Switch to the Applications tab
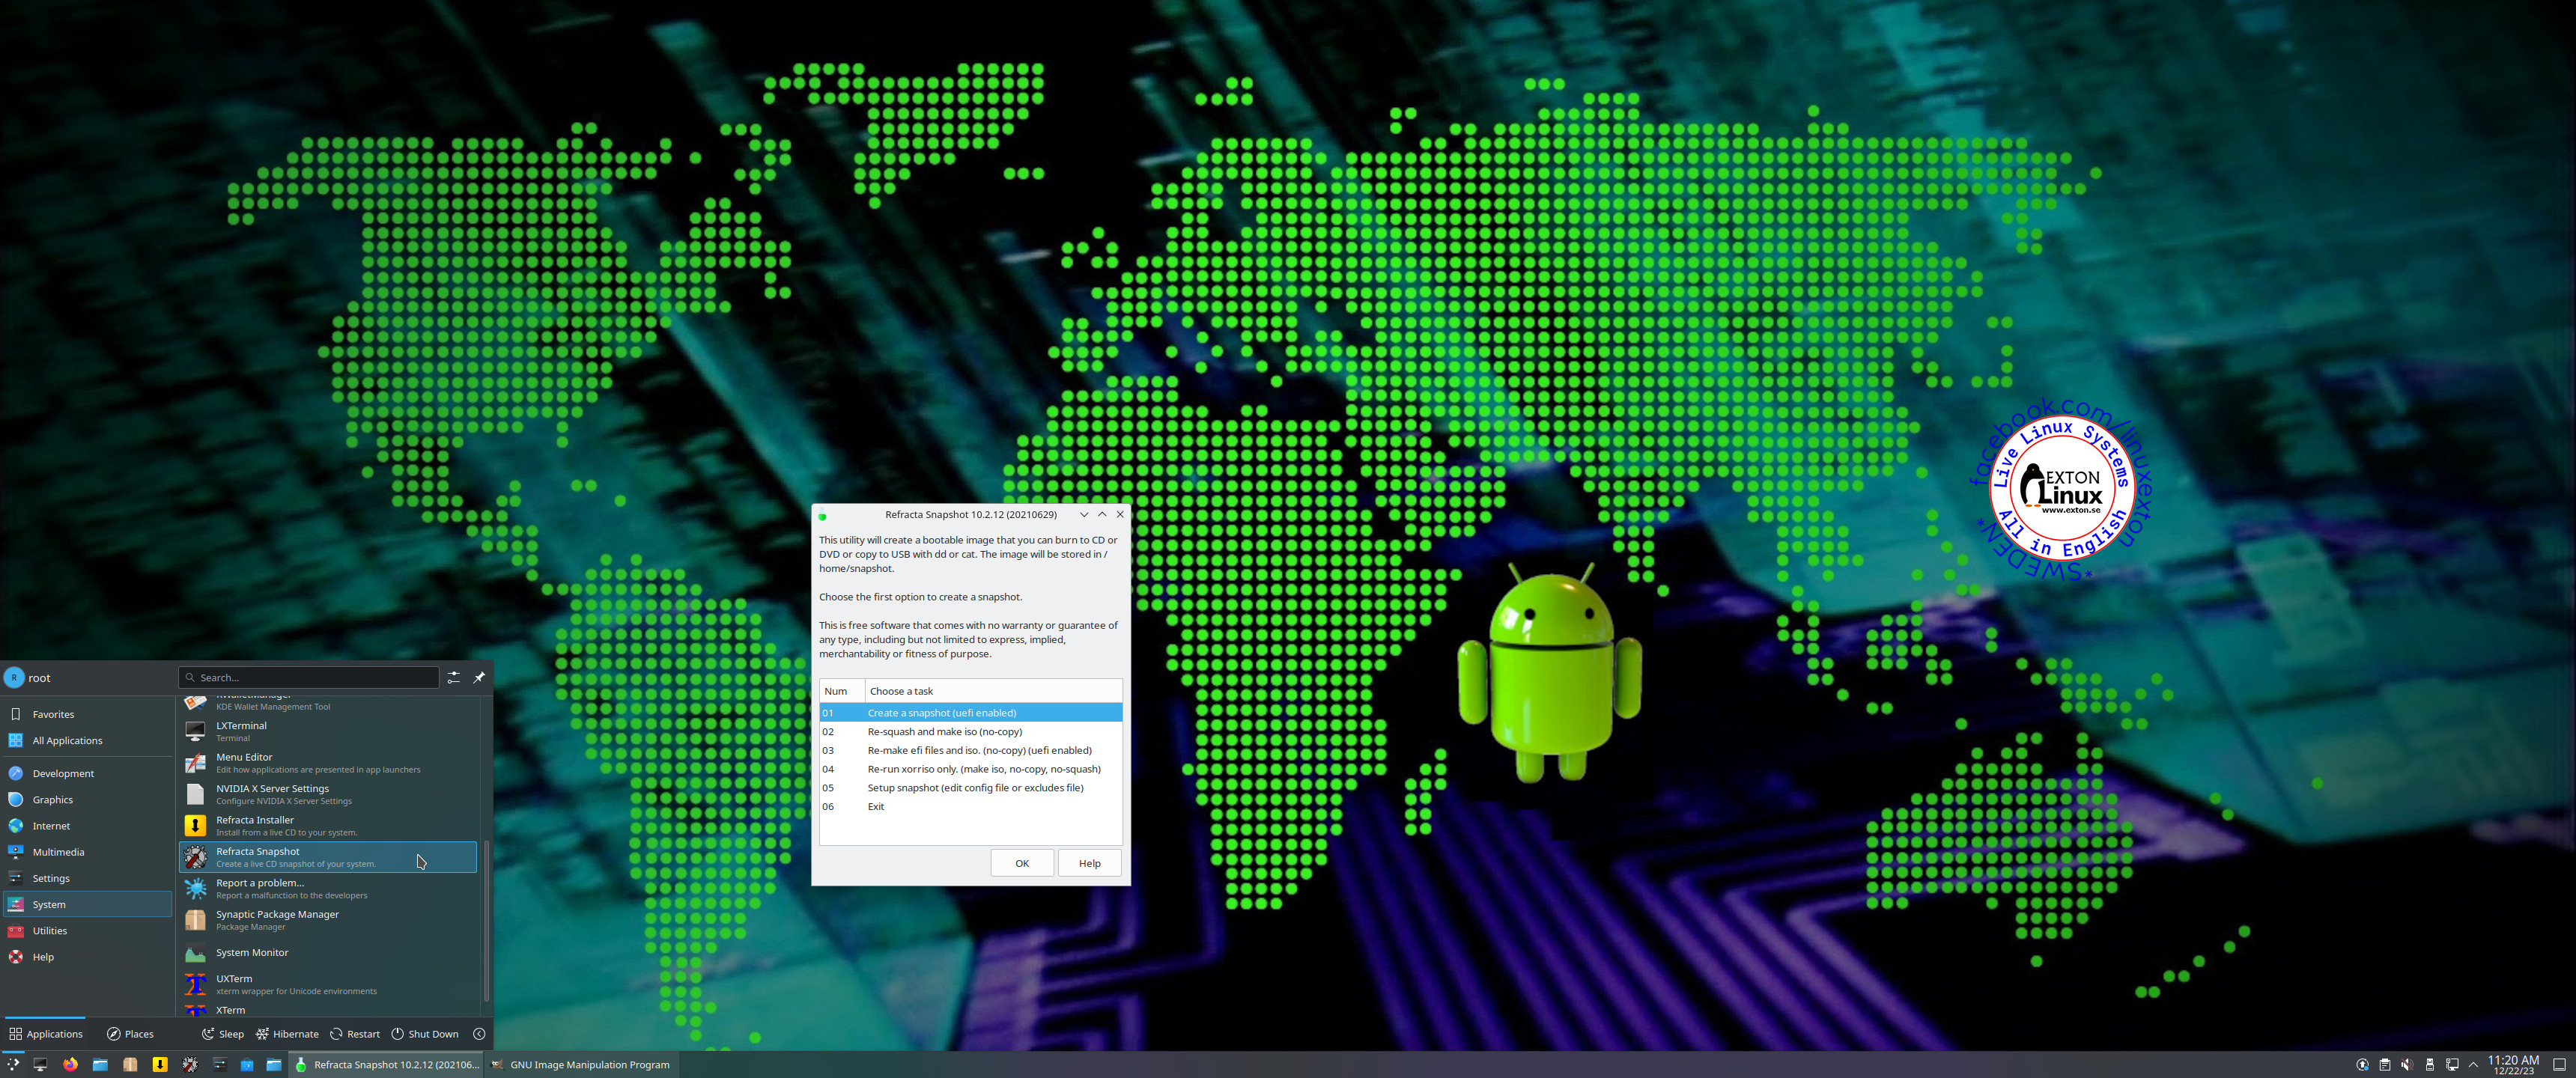2576x1078 pixels. 45,1034
